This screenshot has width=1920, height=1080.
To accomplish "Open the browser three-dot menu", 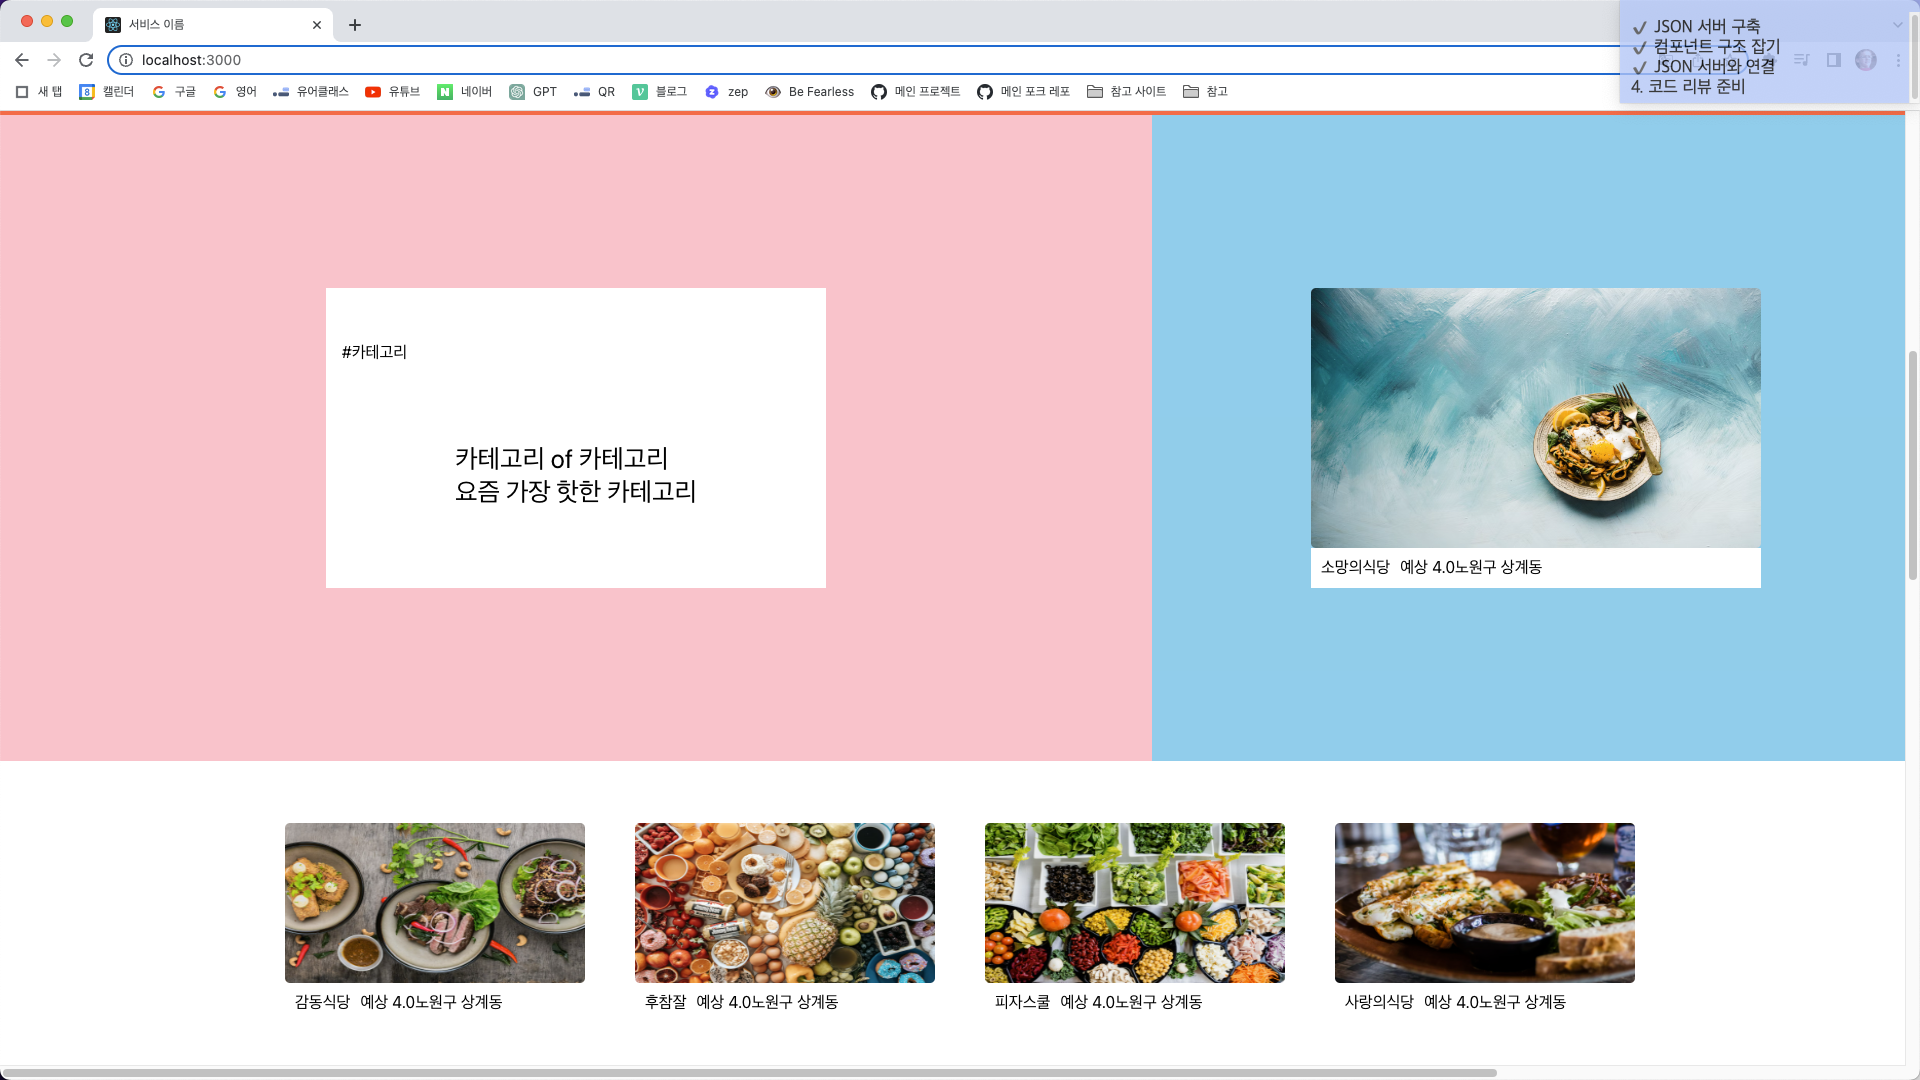I will (1898, 60).
